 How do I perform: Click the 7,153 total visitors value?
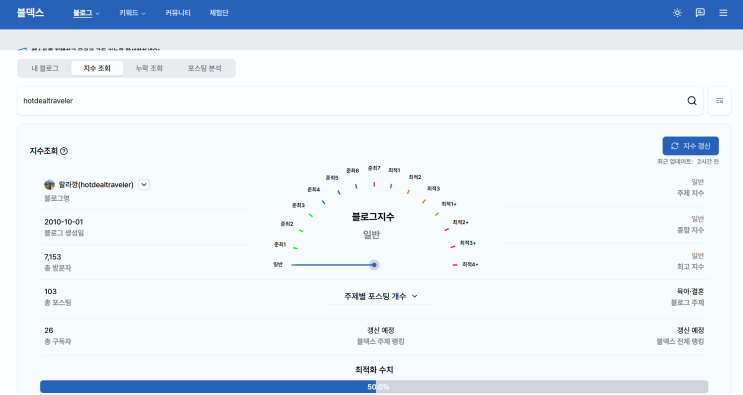53,257
